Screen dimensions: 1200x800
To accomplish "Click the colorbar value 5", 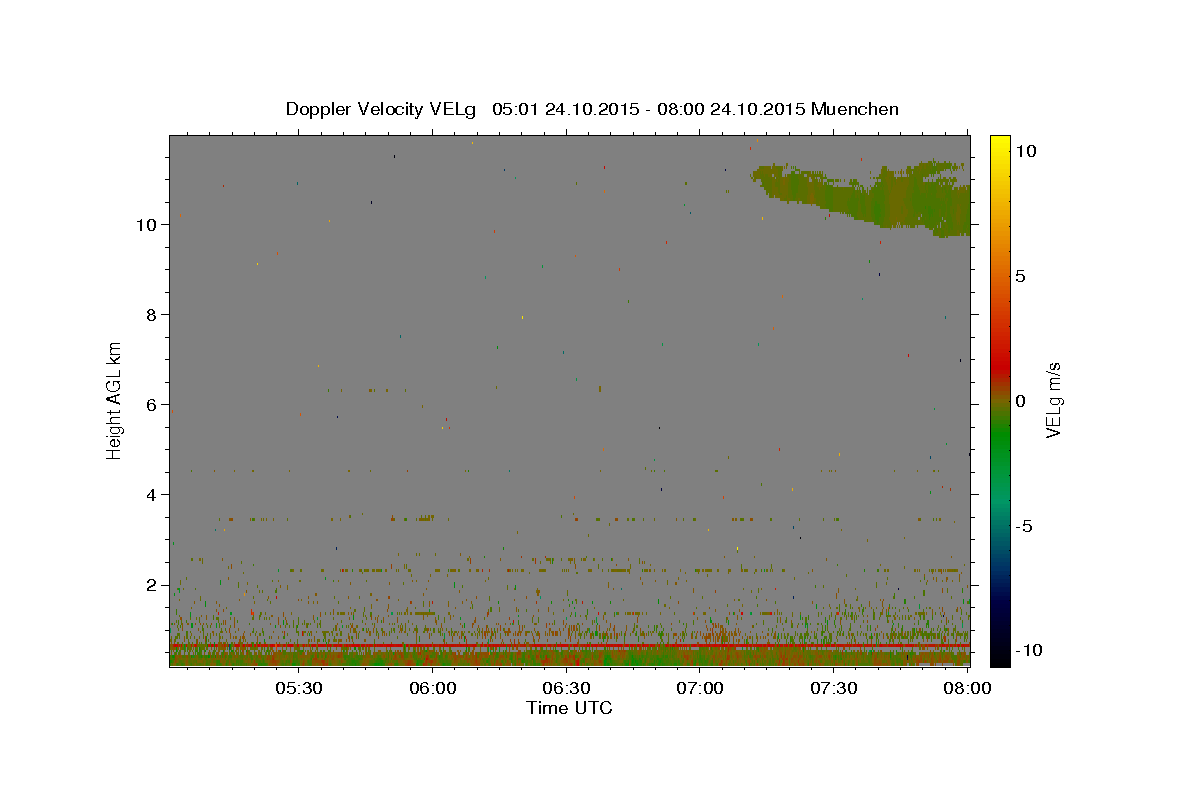I will point(1020,276).
